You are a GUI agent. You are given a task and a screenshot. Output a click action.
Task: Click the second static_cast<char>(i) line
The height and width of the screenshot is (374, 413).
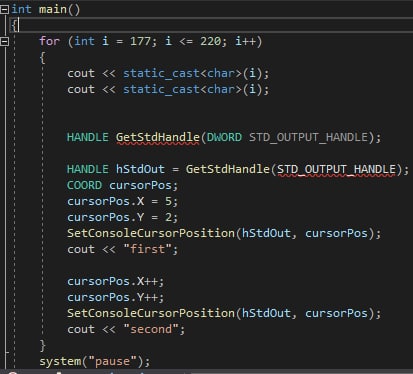[168, 89]
